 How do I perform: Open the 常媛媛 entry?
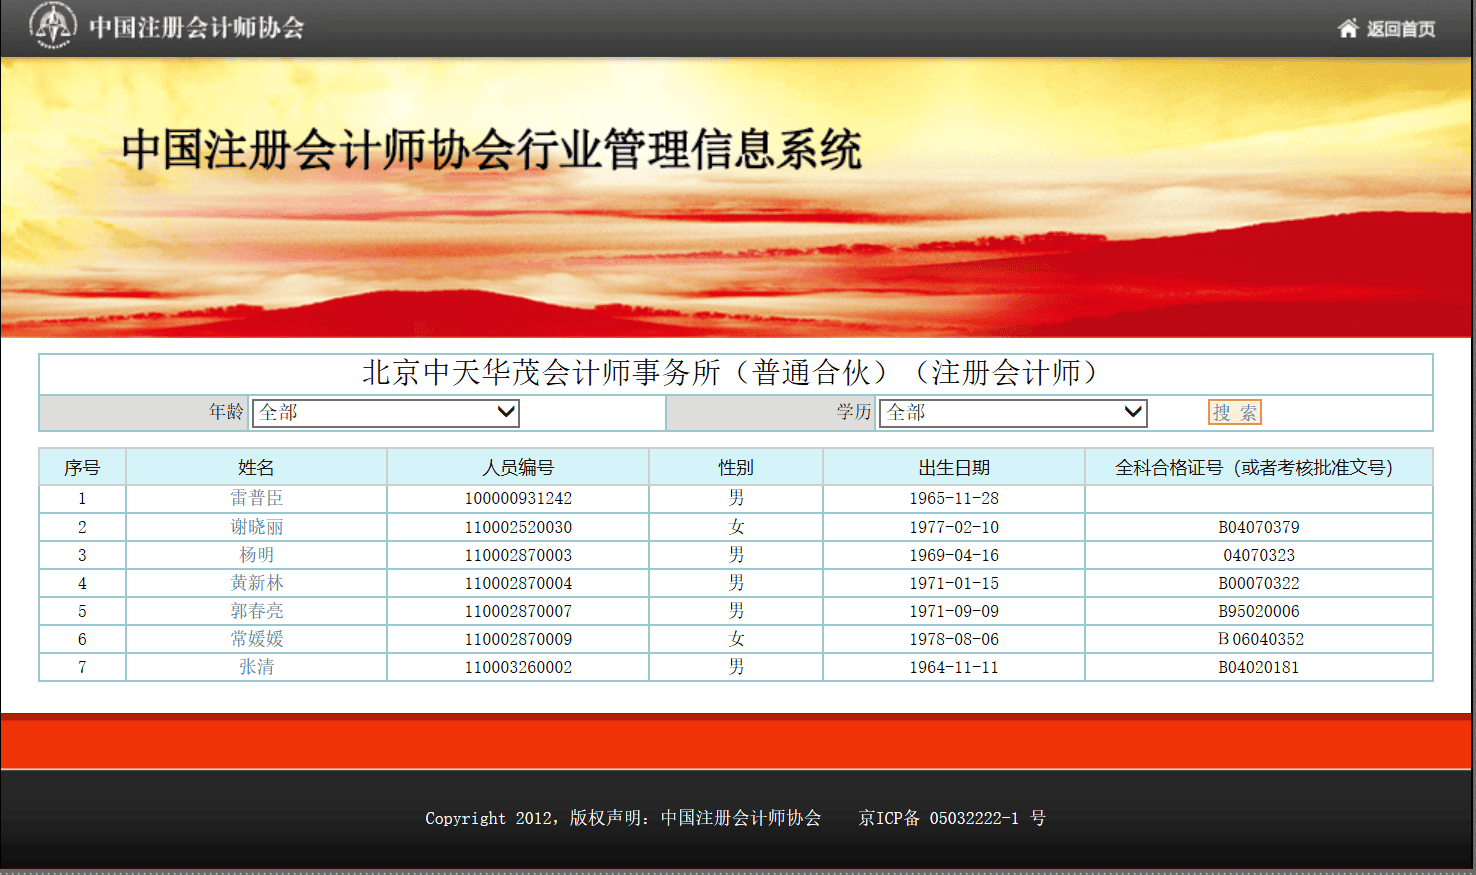click(256, 639)
